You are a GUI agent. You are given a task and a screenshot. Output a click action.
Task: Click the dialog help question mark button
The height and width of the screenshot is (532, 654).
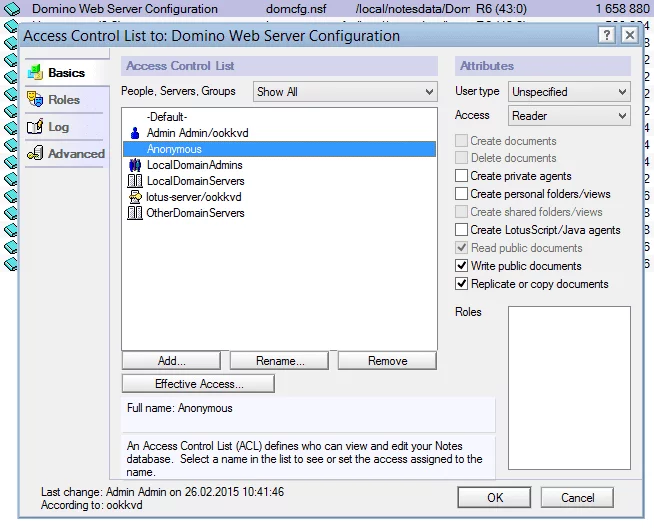[607, 35]
